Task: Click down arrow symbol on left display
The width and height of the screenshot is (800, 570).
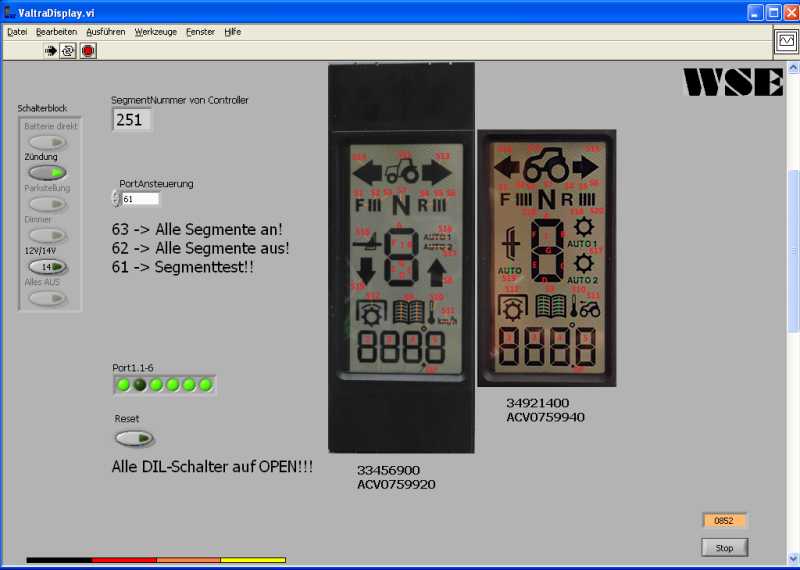Action: tap(366, 271)
